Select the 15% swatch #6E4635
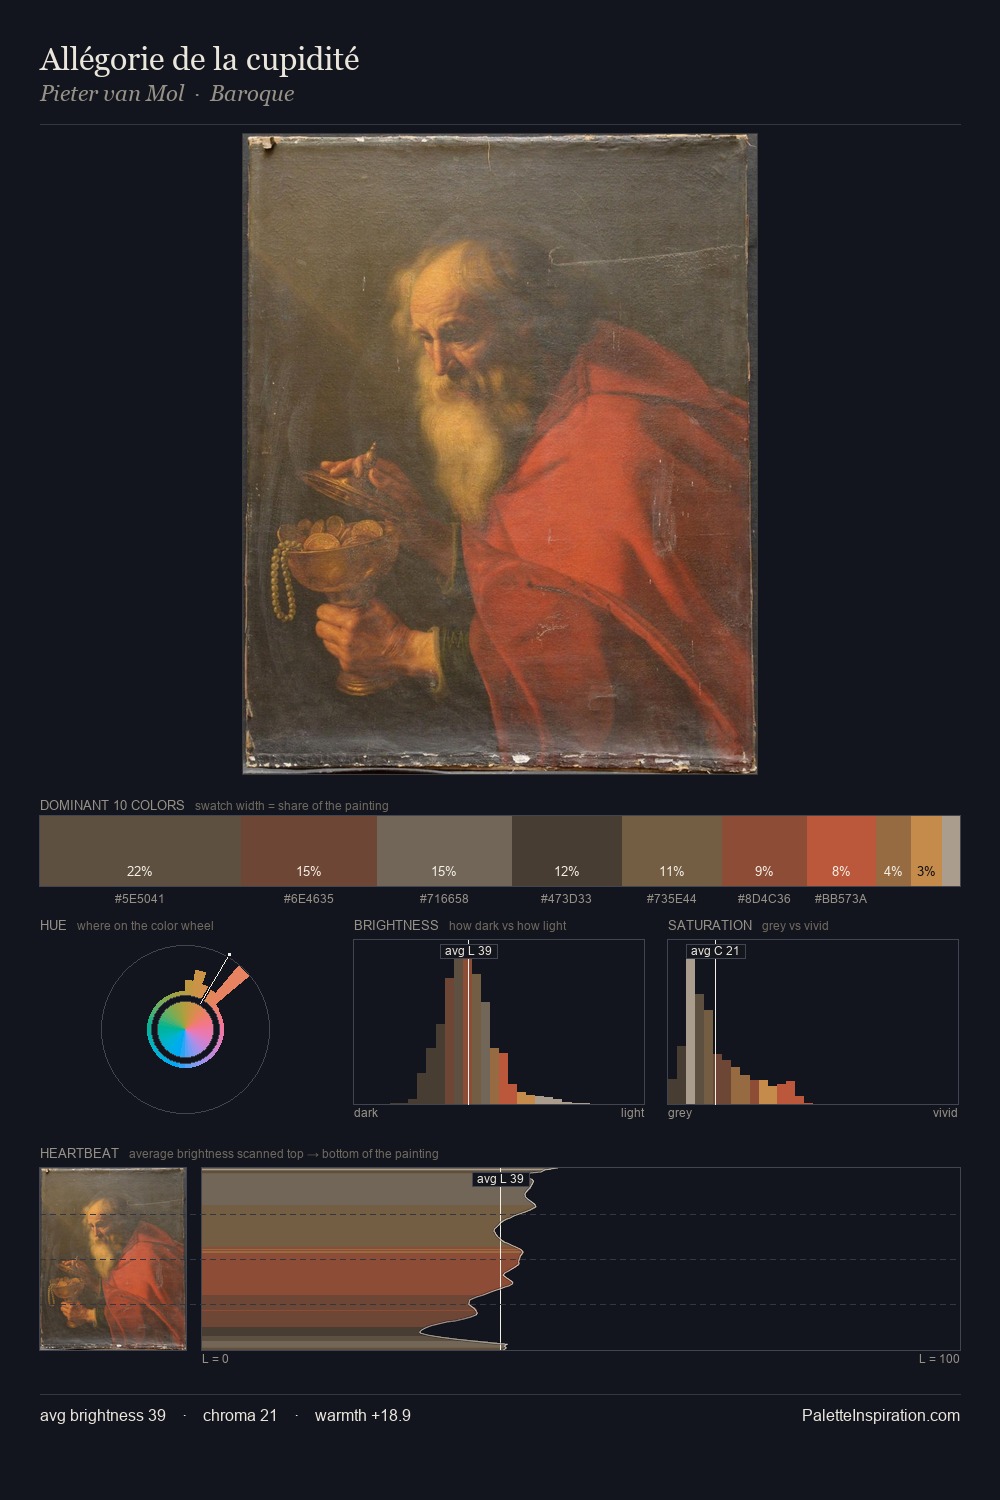Viewport: 1000px width, 1500px height. point(309,851)
